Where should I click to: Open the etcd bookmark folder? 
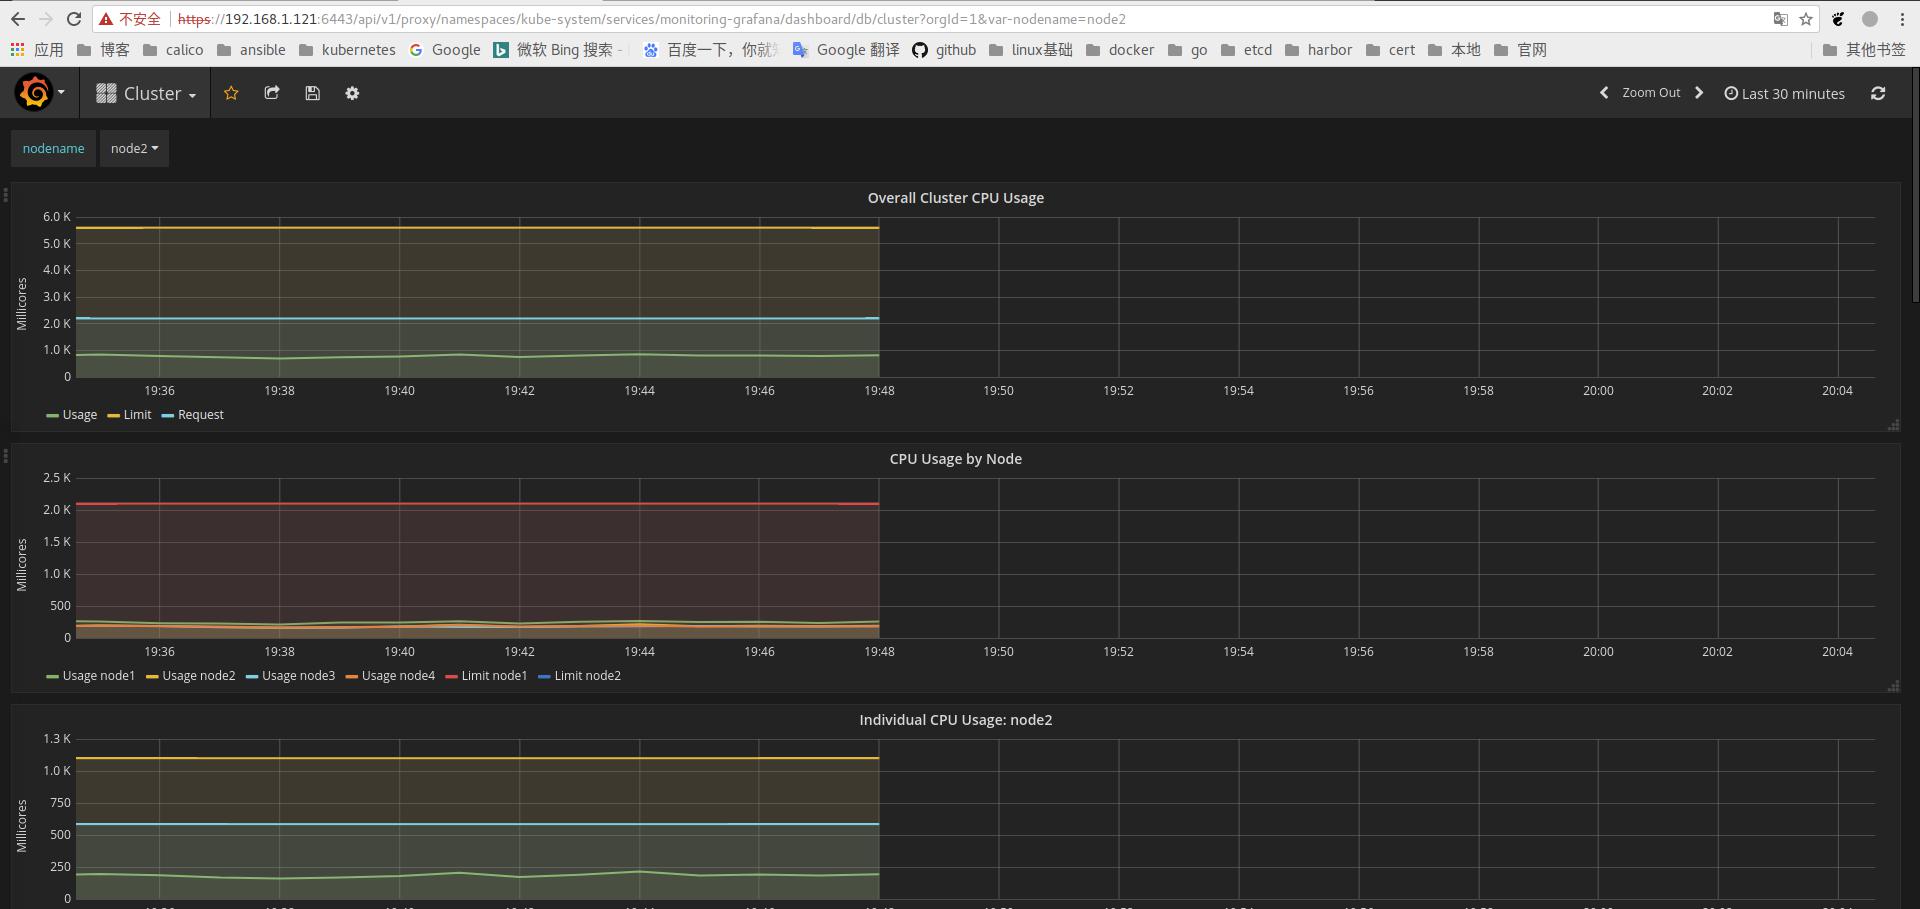1247,50
